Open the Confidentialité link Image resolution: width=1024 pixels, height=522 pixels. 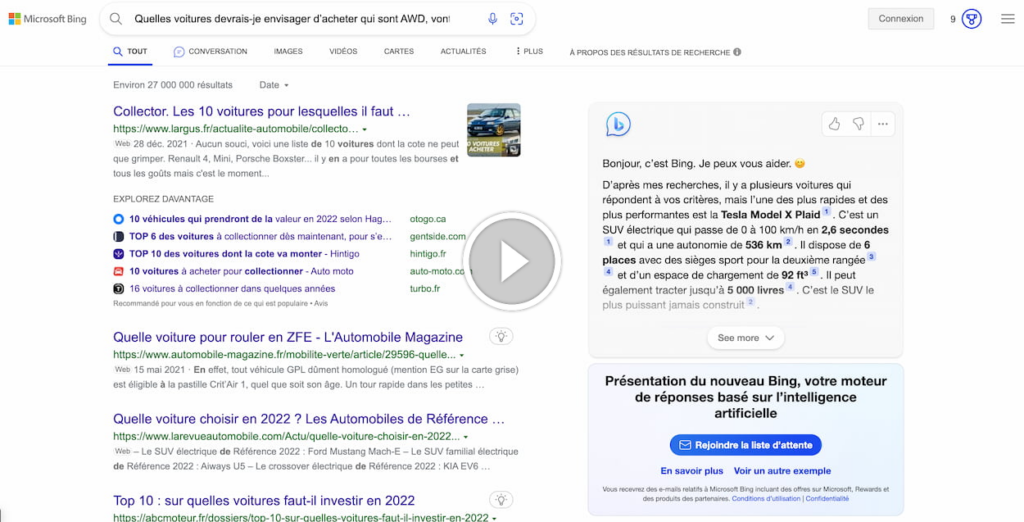click(827, 498)
